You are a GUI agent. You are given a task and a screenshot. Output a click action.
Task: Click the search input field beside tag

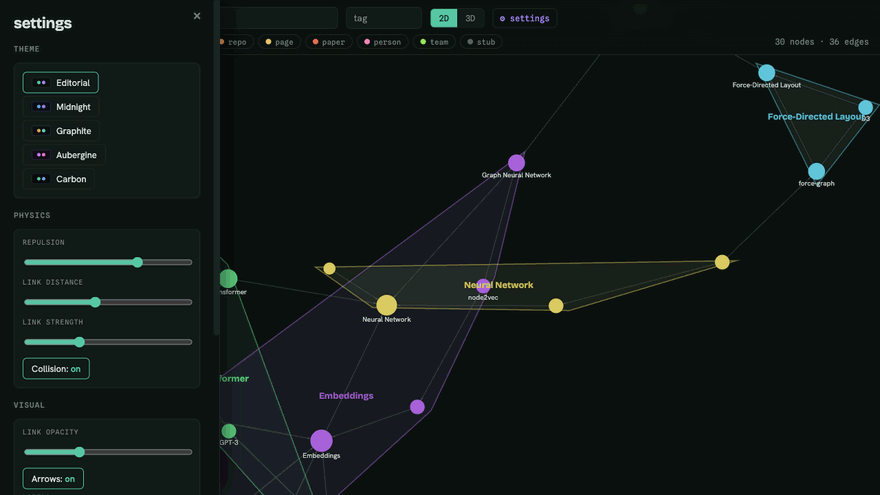(x=279, y=18)
